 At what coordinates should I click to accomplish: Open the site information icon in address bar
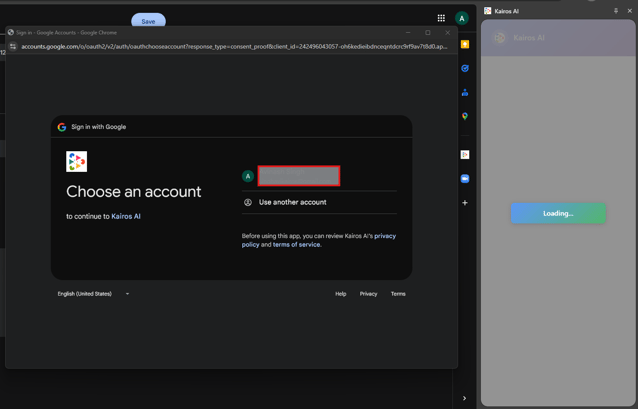tap(13, 47)
